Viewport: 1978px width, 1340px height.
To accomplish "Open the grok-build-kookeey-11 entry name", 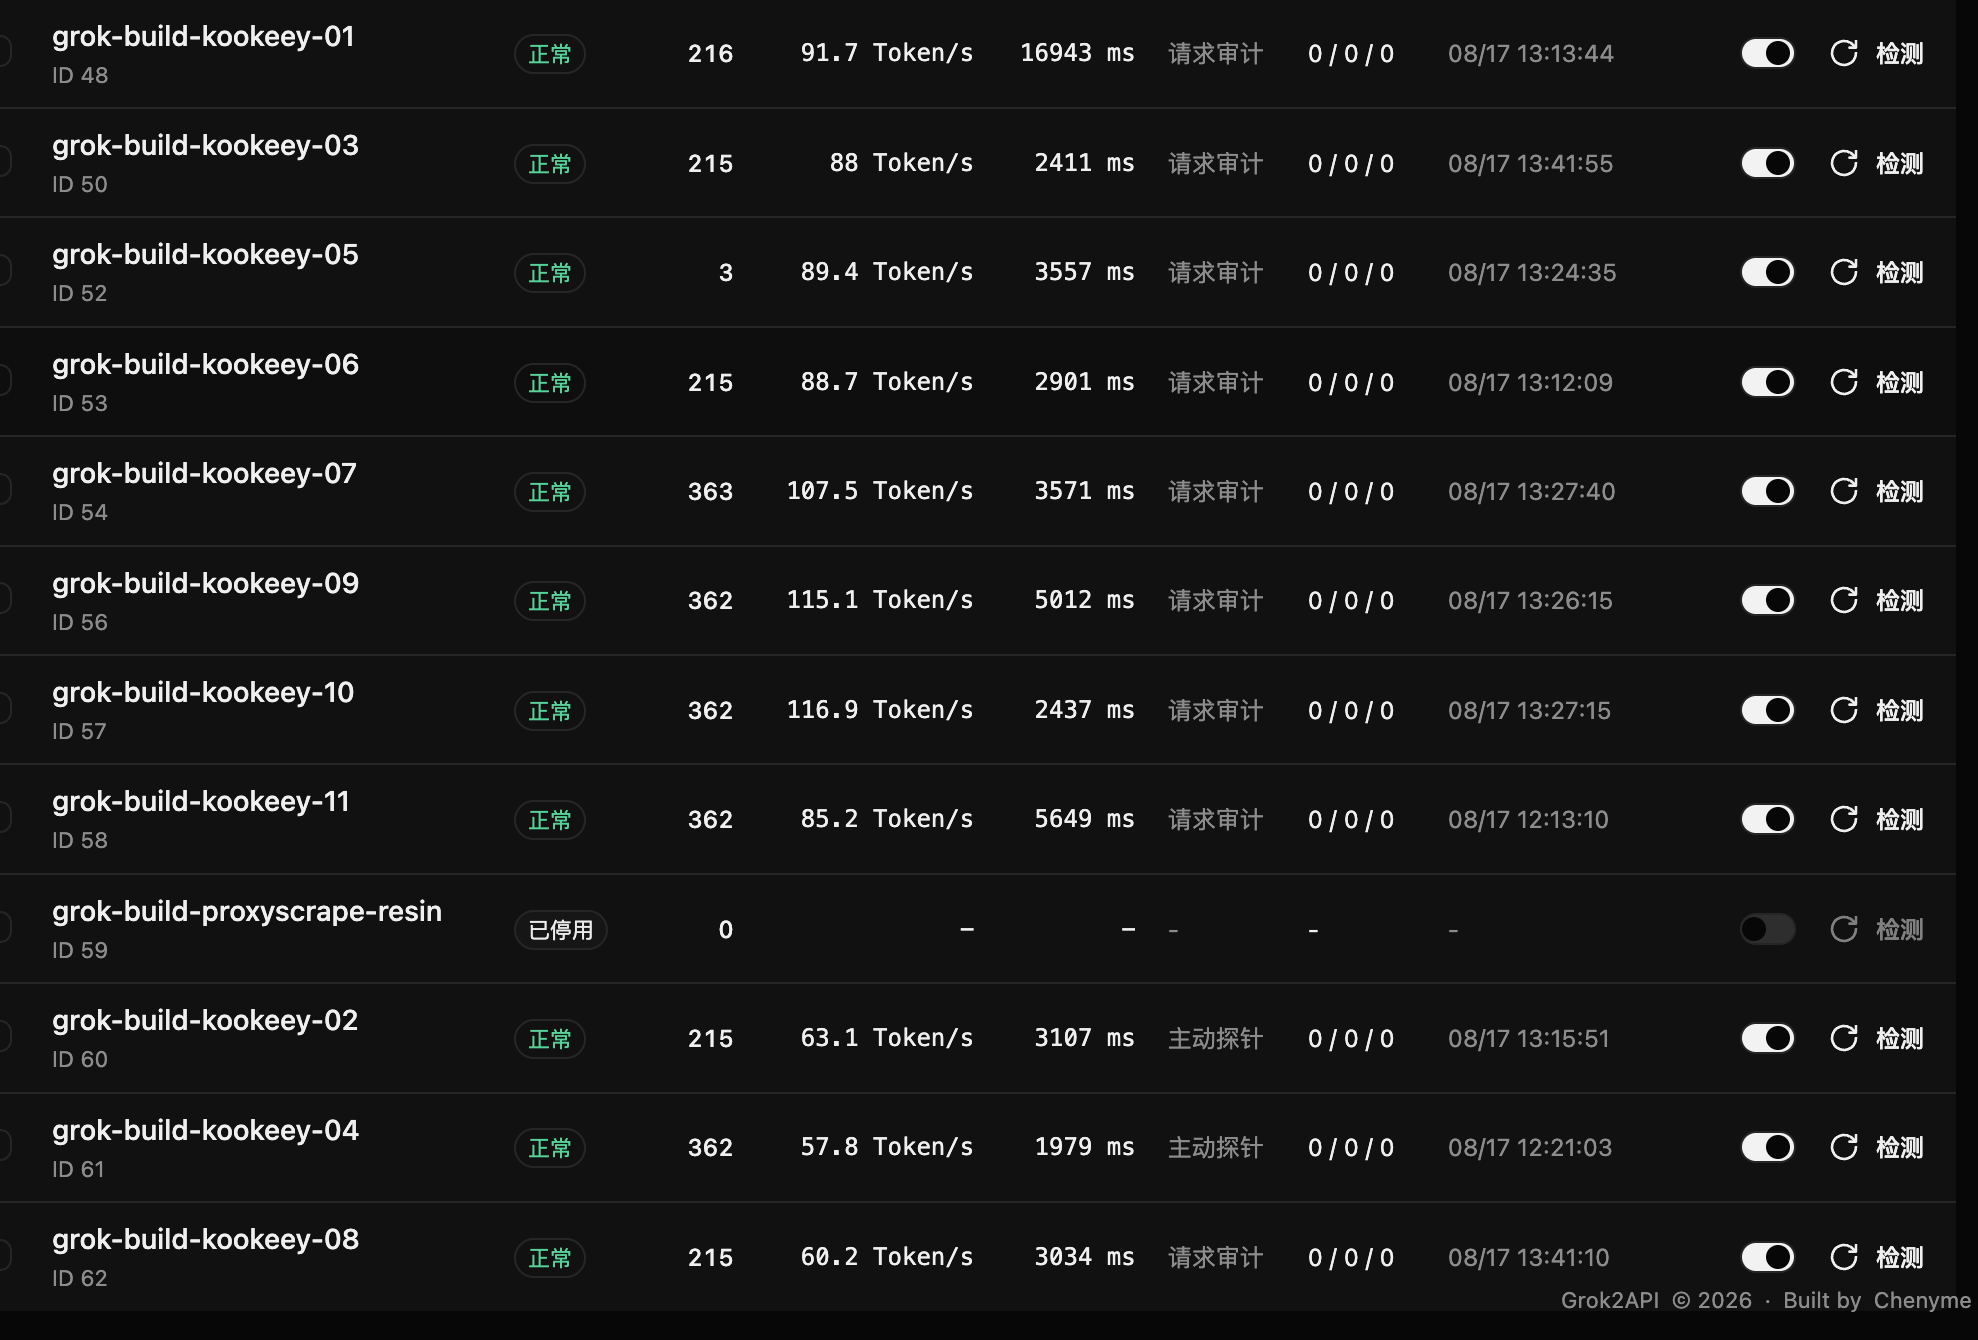I will 201,801.
